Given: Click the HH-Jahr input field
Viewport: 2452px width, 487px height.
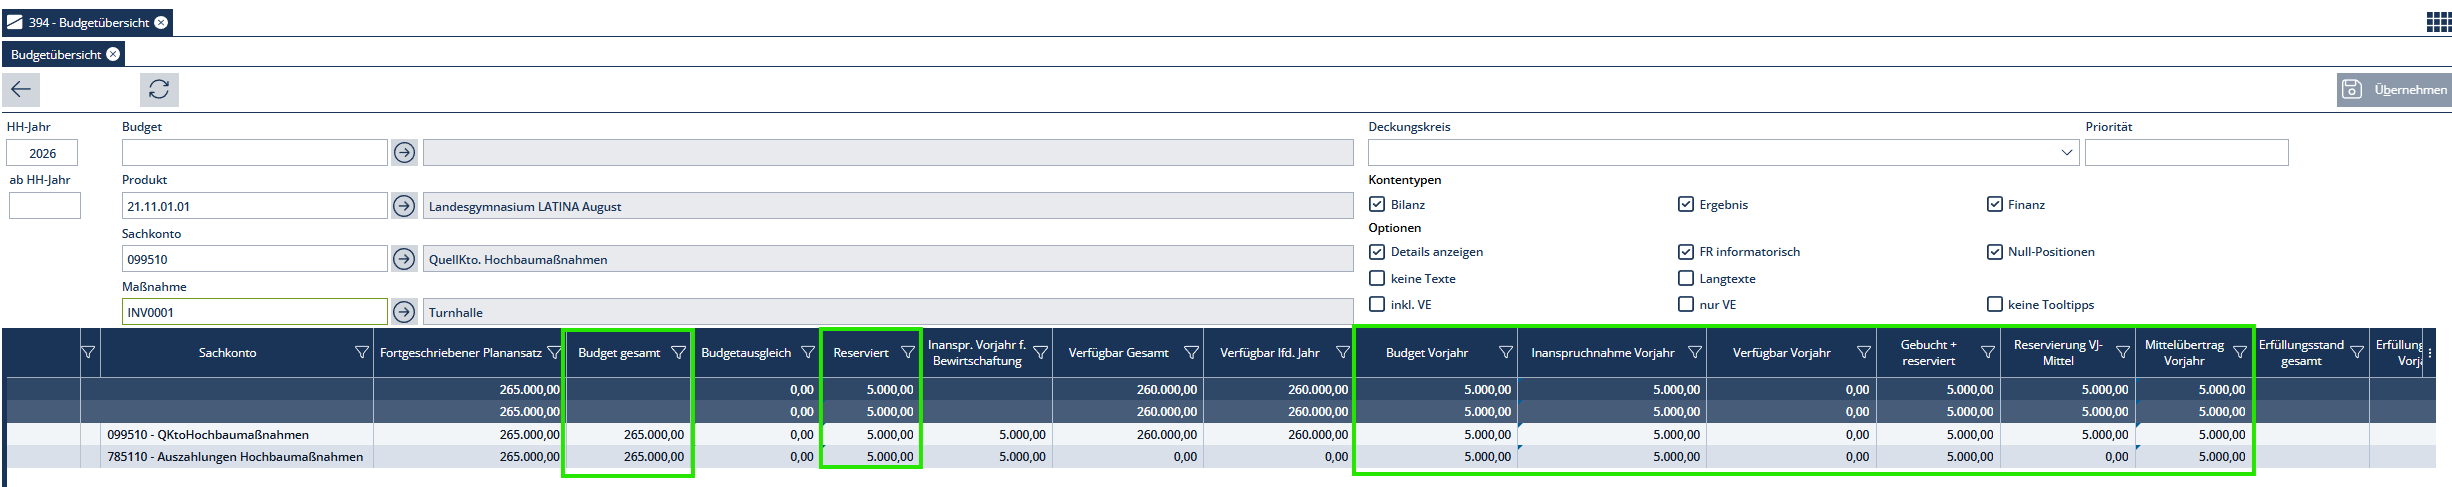Looking at the screenshot, I should tap(42, 153).
